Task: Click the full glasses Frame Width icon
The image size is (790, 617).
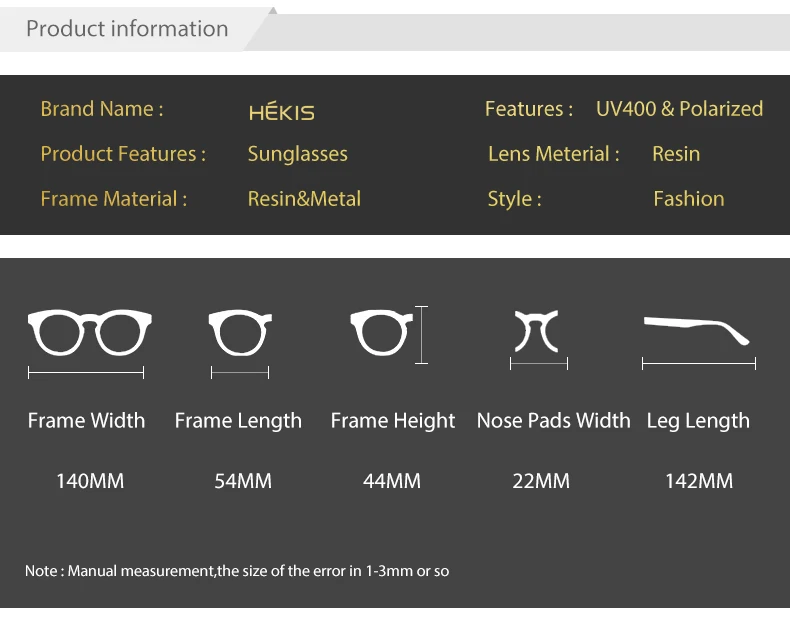Action: (90, 332)
